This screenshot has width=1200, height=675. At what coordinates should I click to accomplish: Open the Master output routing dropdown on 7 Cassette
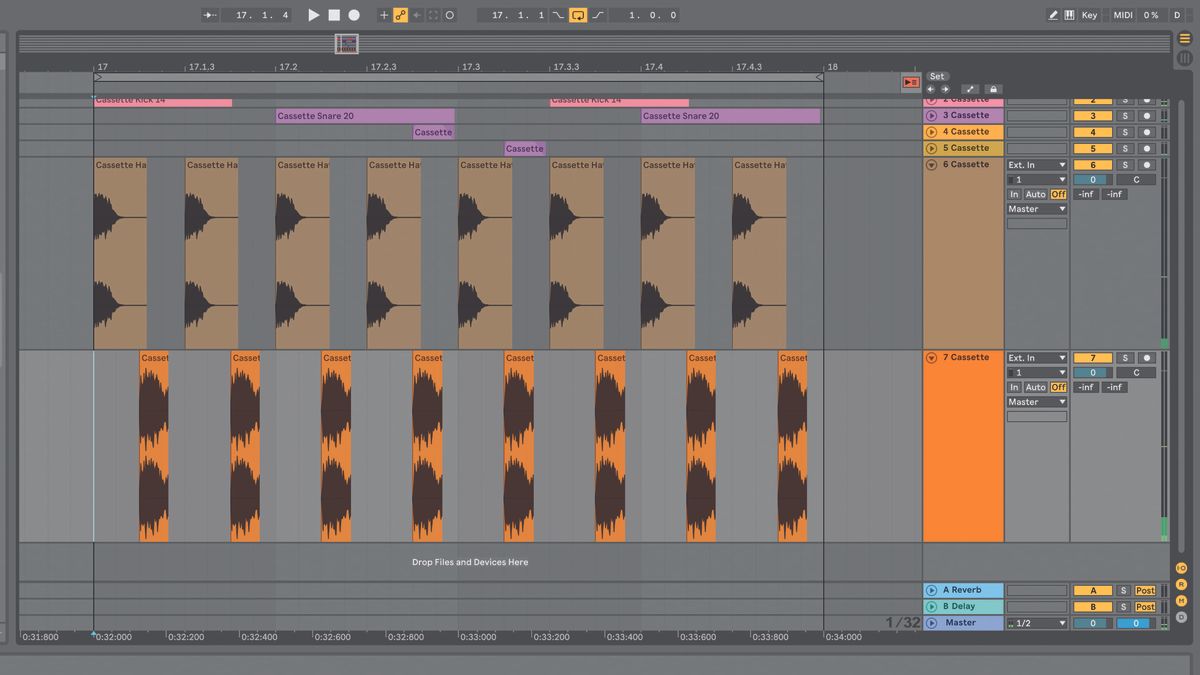(x=1036, y=401)
